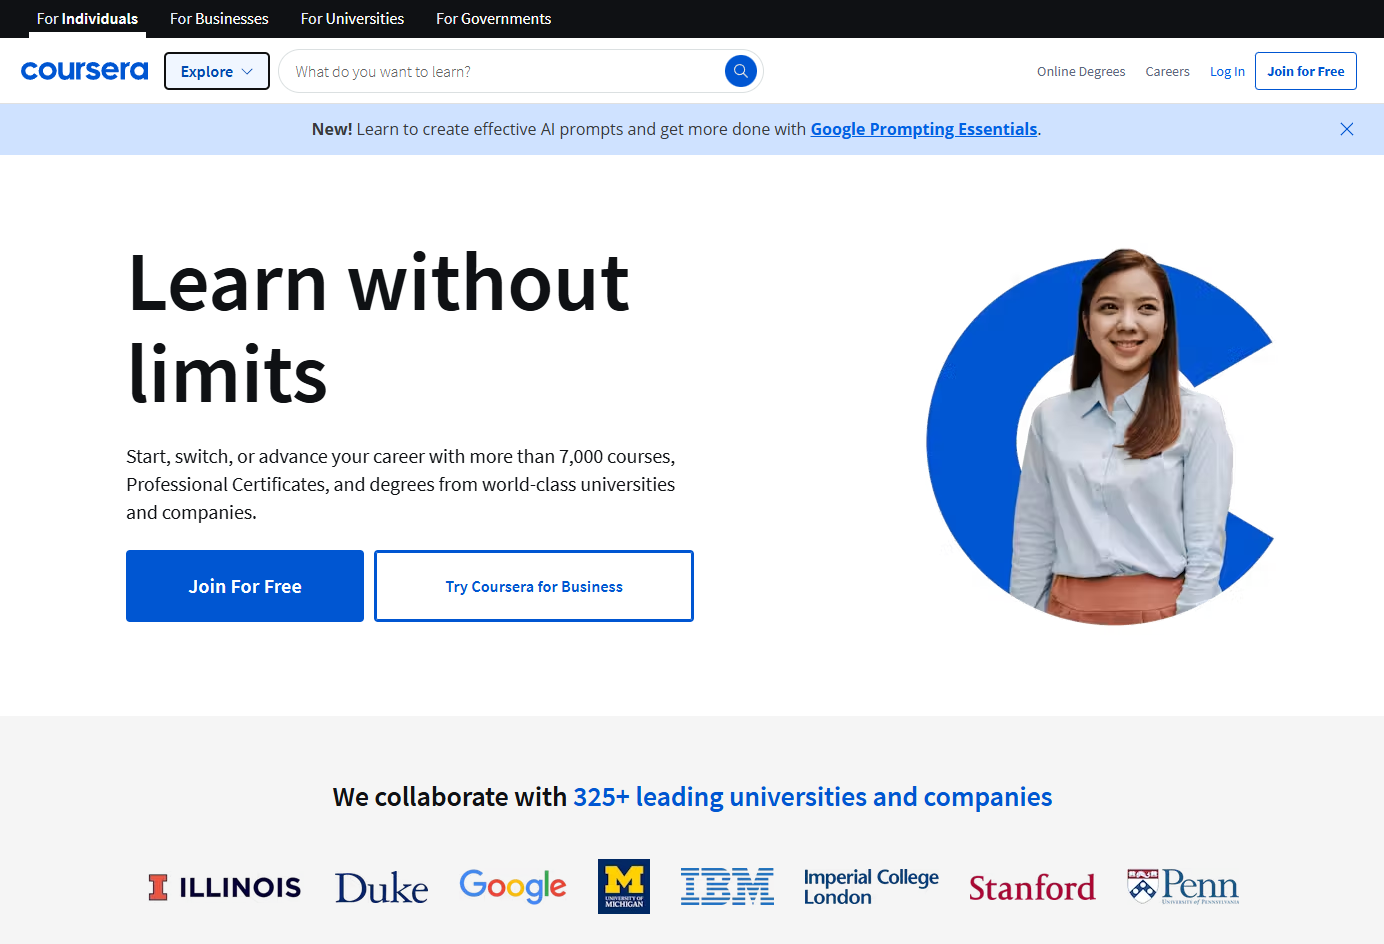Click Try Coursera for Business button
1384x944 pixels.
coord(534,586)
